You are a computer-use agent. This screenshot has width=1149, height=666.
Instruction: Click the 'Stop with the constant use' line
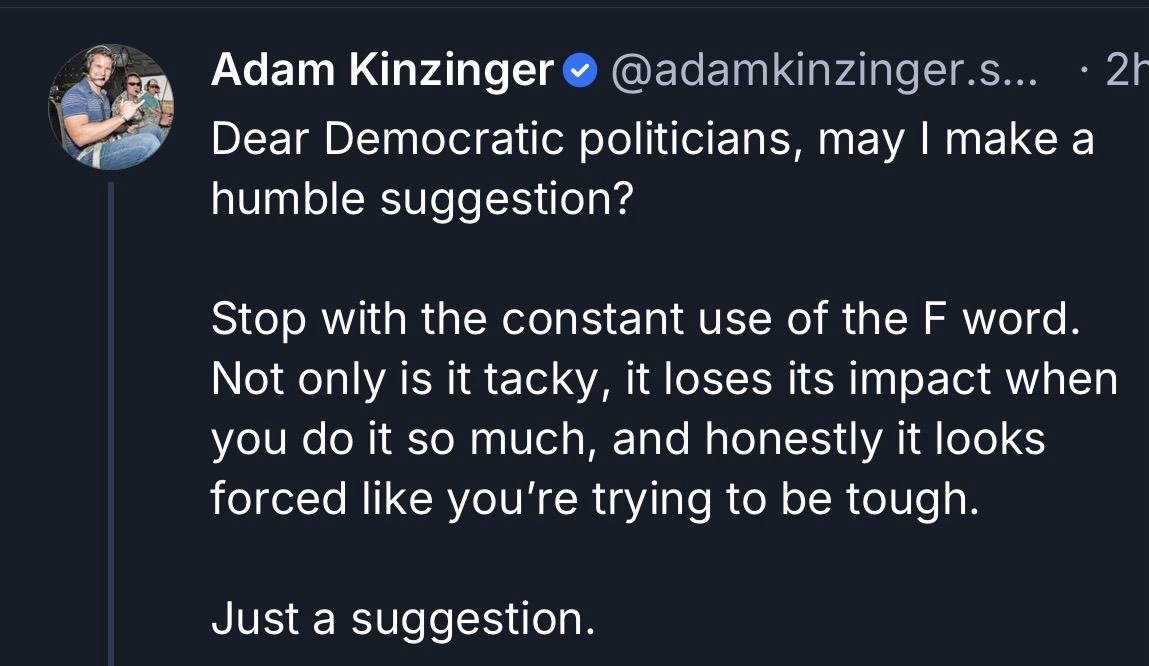click(x=646, y=319)
